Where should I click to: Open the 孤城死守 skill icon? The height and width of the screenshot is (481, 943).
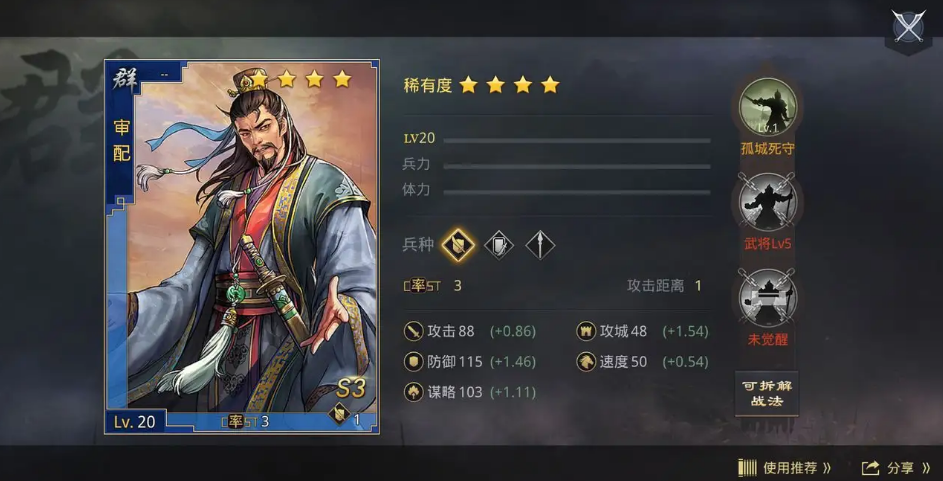767,107
